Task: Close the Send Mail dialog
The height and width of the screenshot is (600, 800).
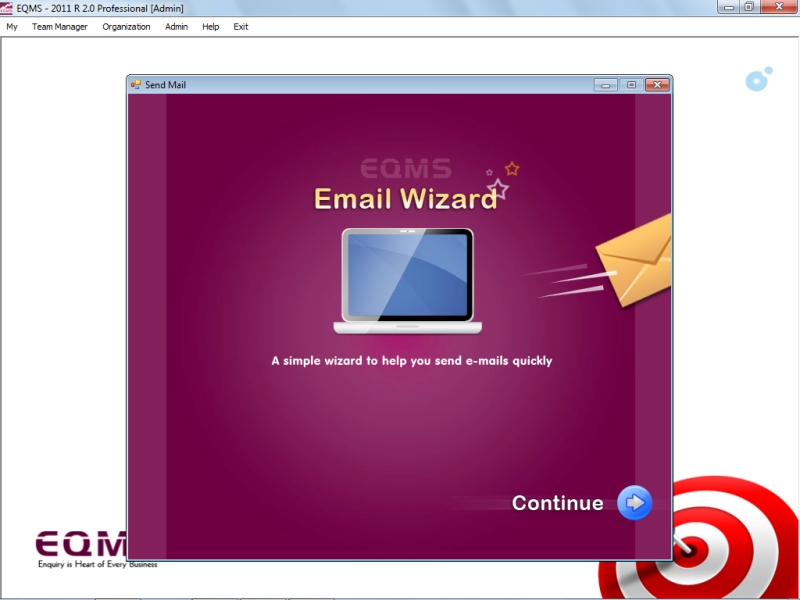Action: pyautogui.click(x=656, y=85)
